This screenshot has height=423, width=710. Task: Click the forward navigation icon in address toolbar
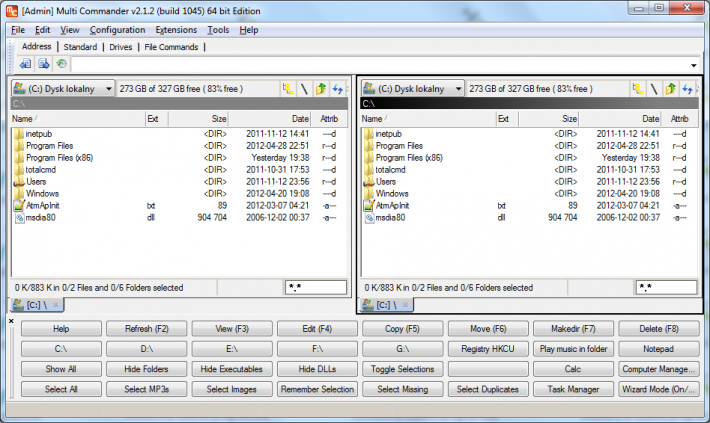click(x=43, y=64)
